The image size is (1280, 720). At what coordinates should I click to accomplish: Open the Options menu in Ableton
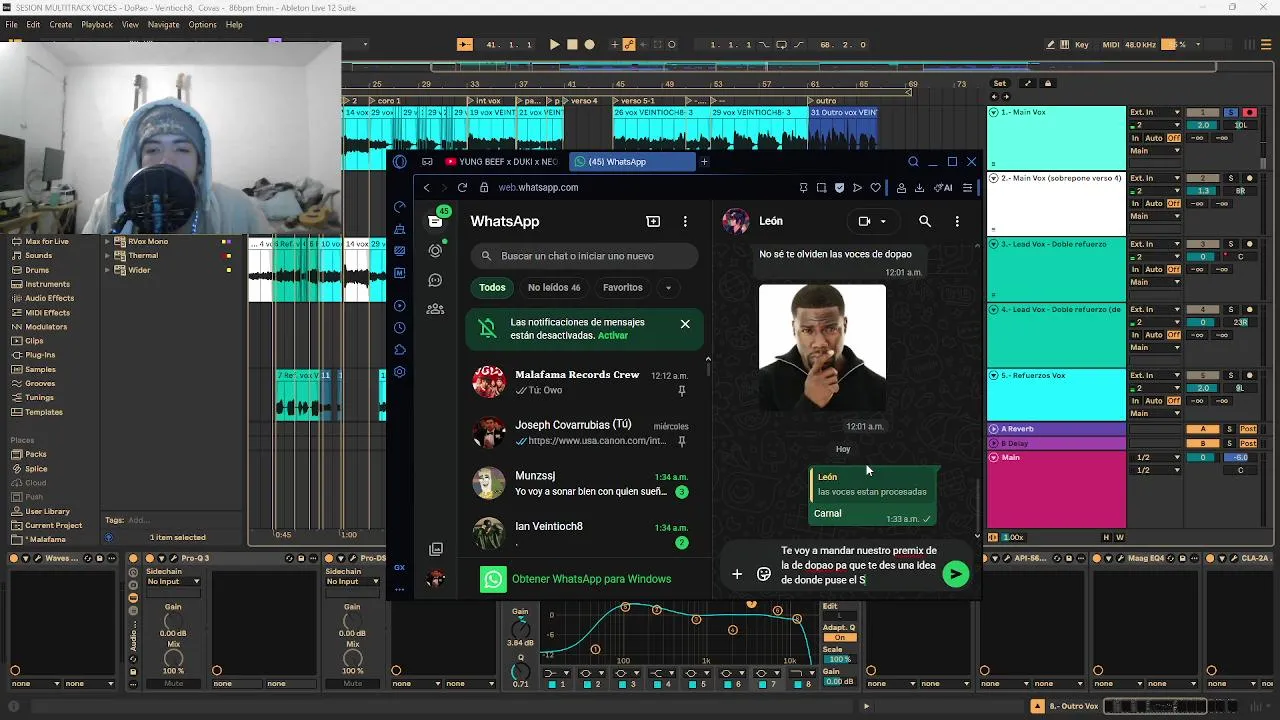pyautogui.click(x=202, y=25)
